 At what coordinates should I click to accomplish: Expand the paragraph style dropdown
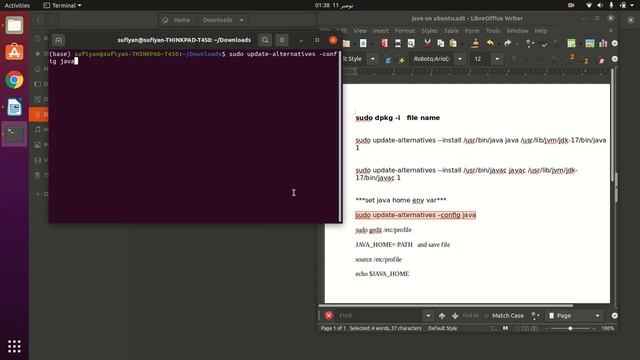click(x=373, y=59)
